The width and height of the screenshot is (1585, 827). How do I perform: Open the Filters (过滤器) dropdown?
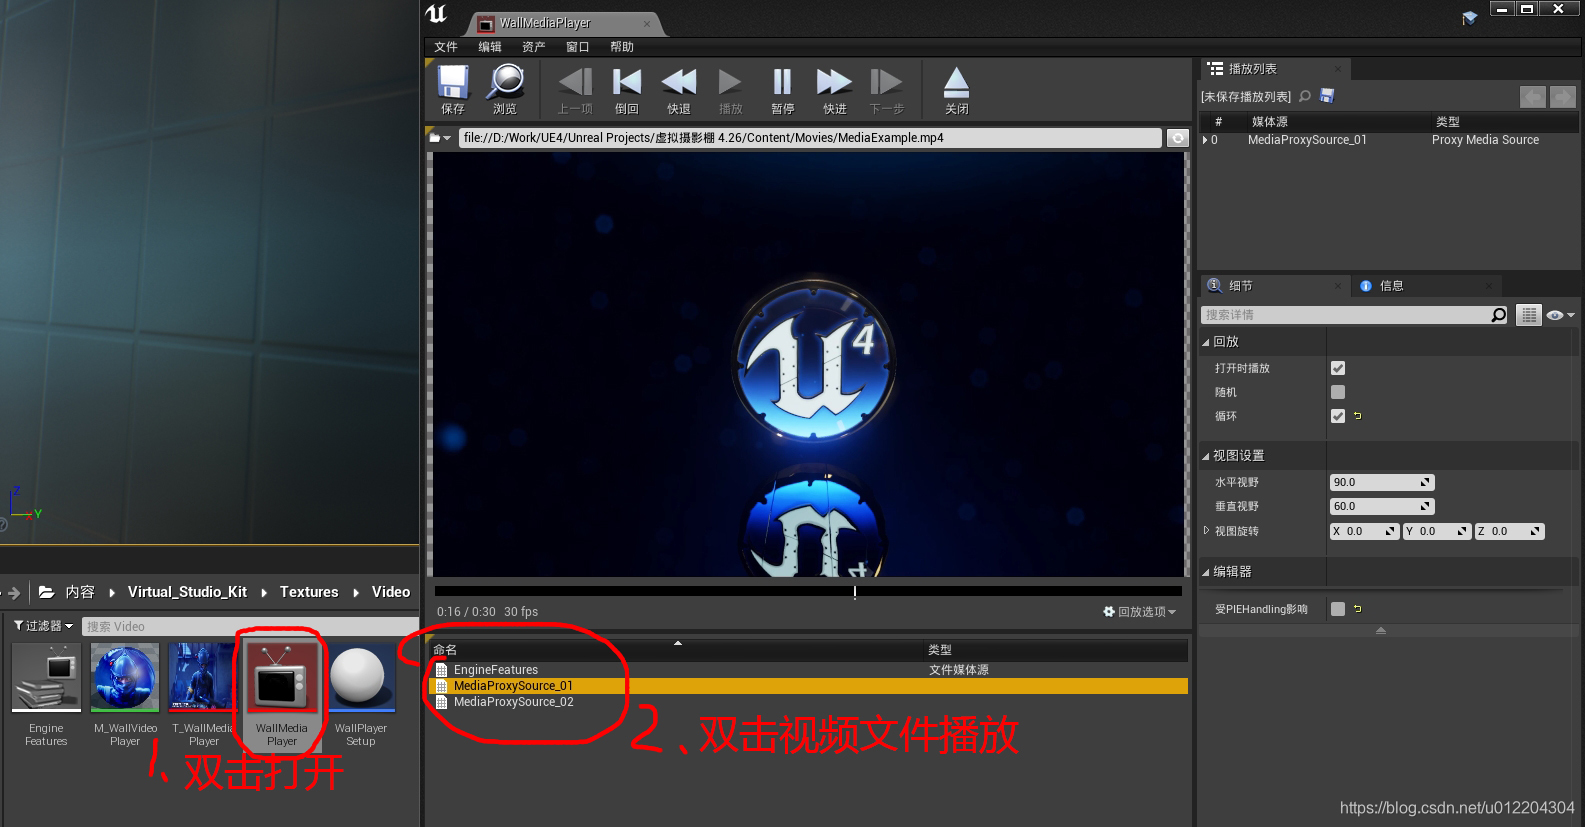pyautogui.click(x=43, y=626)
